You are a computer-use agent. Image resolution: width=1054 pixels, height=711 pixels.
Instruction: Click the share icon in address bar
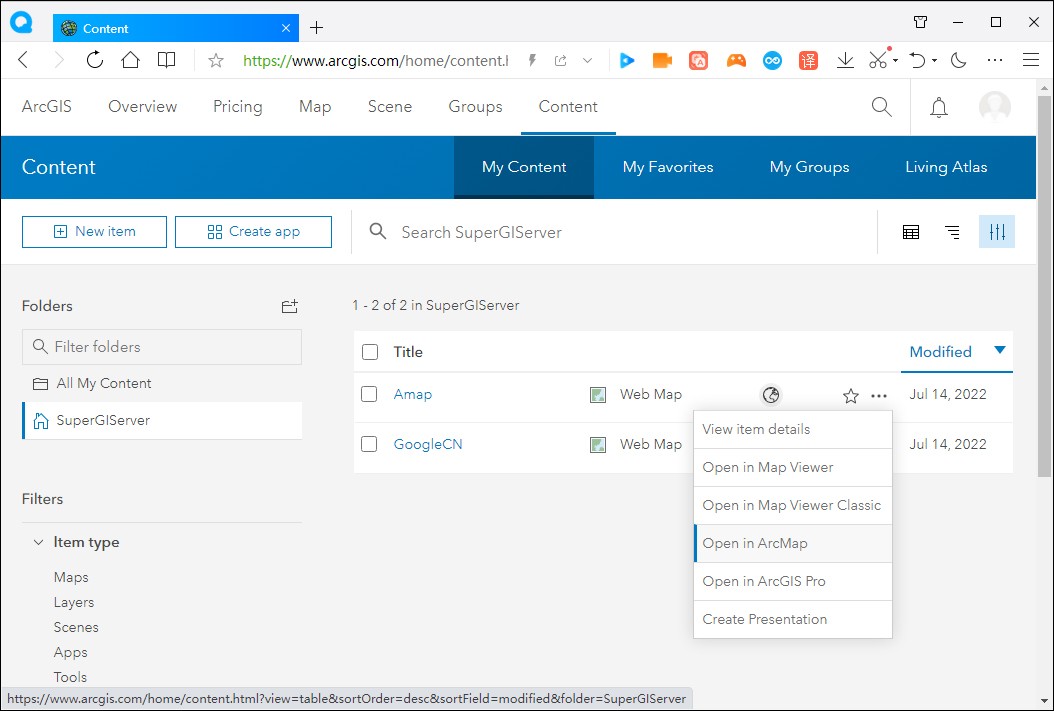point(560,60)
